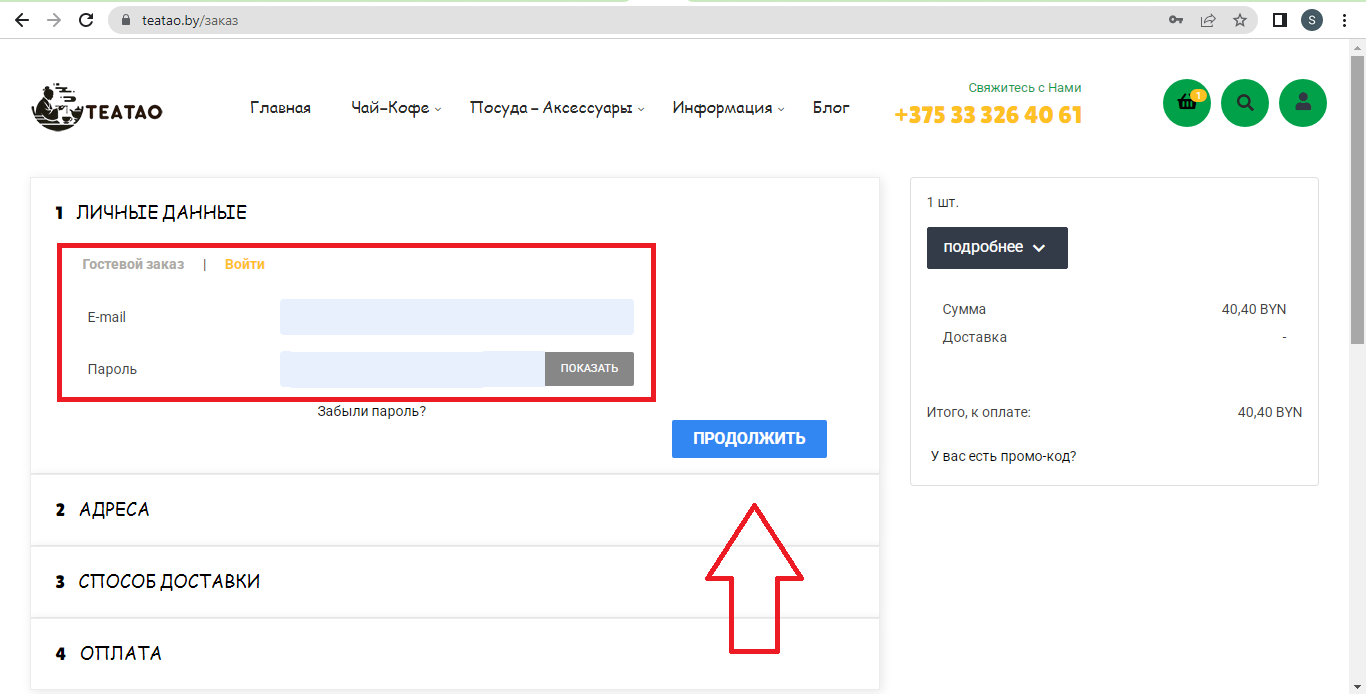The image size is (1366, 694).
Task: Expand order details with подробнее
Action: (997, 248)
